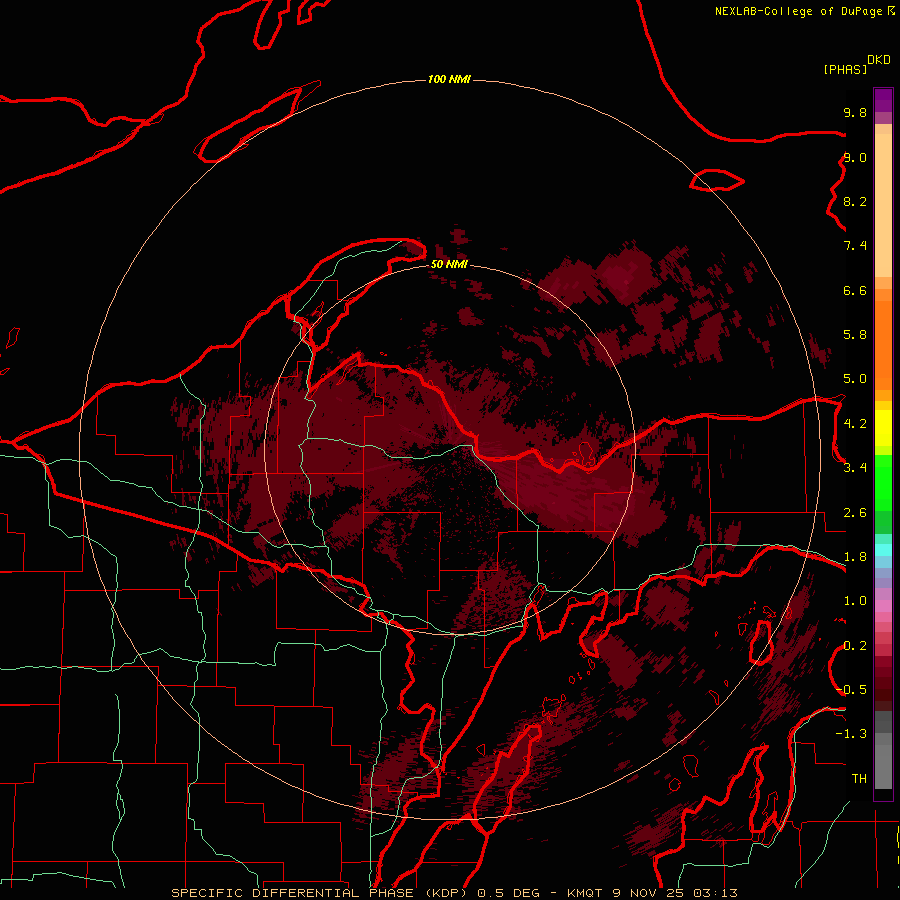The height and width of the screenshot is (900, 900).
Task: Pick the cyan band on color bar
Action: point(883,550)
